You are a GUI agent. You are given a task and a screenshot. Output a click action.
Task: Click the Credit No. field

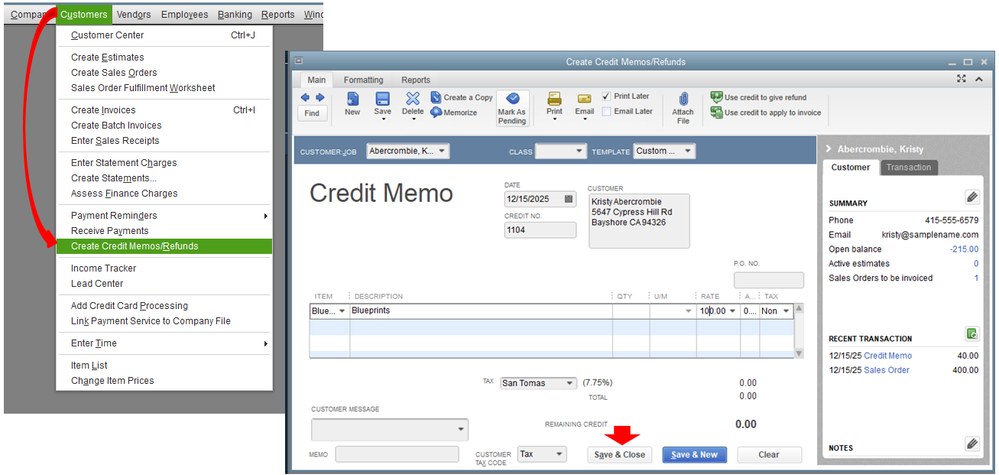pos(540,230)
